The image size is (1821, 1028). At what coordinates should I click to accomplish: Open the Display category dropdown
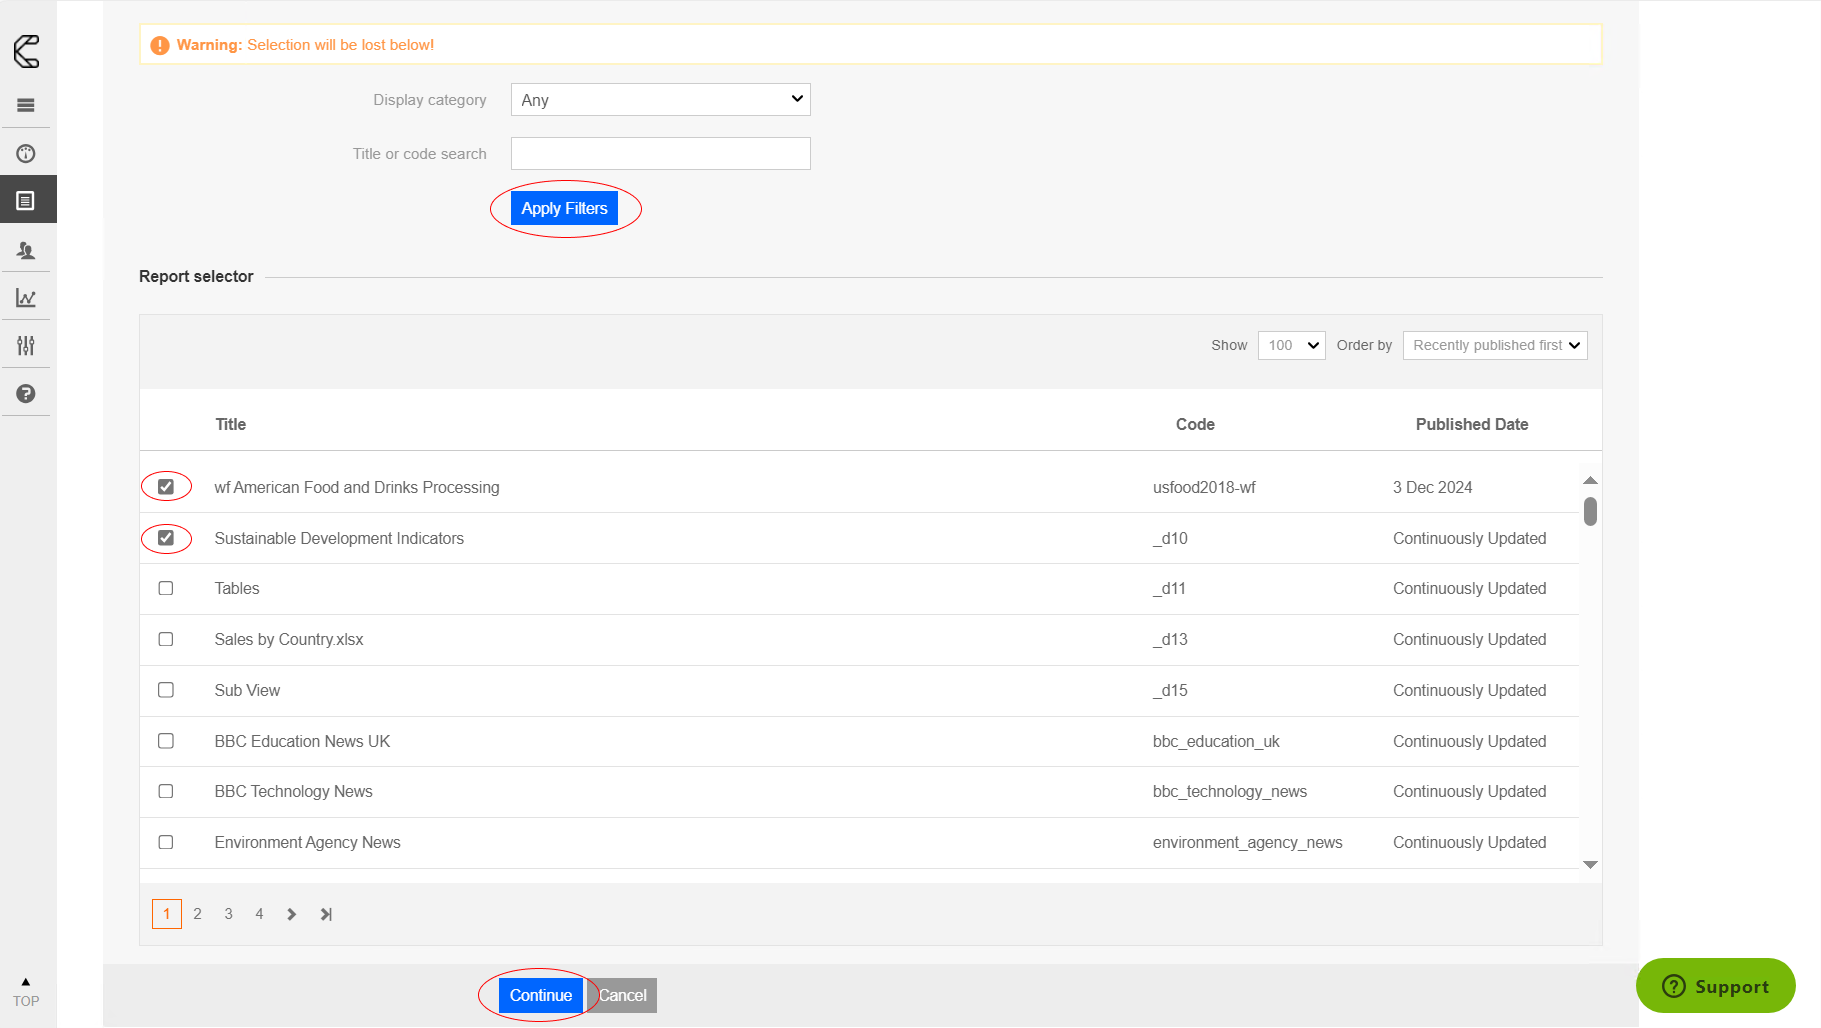(660, 100)
